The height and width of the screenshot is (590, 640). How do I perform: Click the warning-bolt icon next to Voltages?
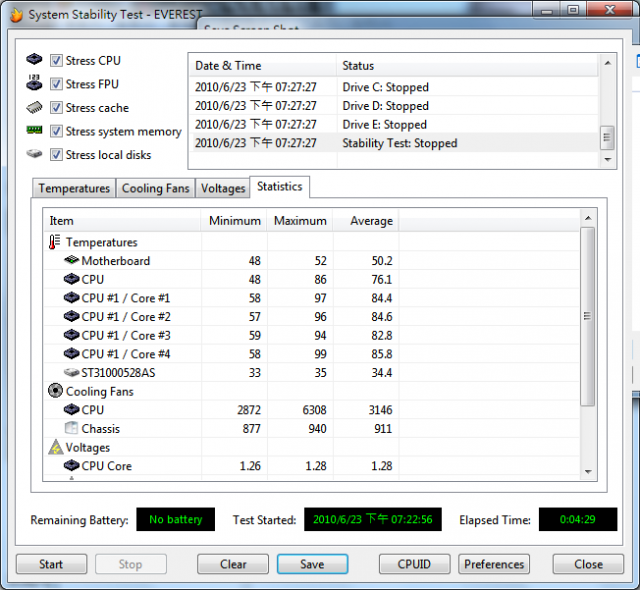coord(56,447)
